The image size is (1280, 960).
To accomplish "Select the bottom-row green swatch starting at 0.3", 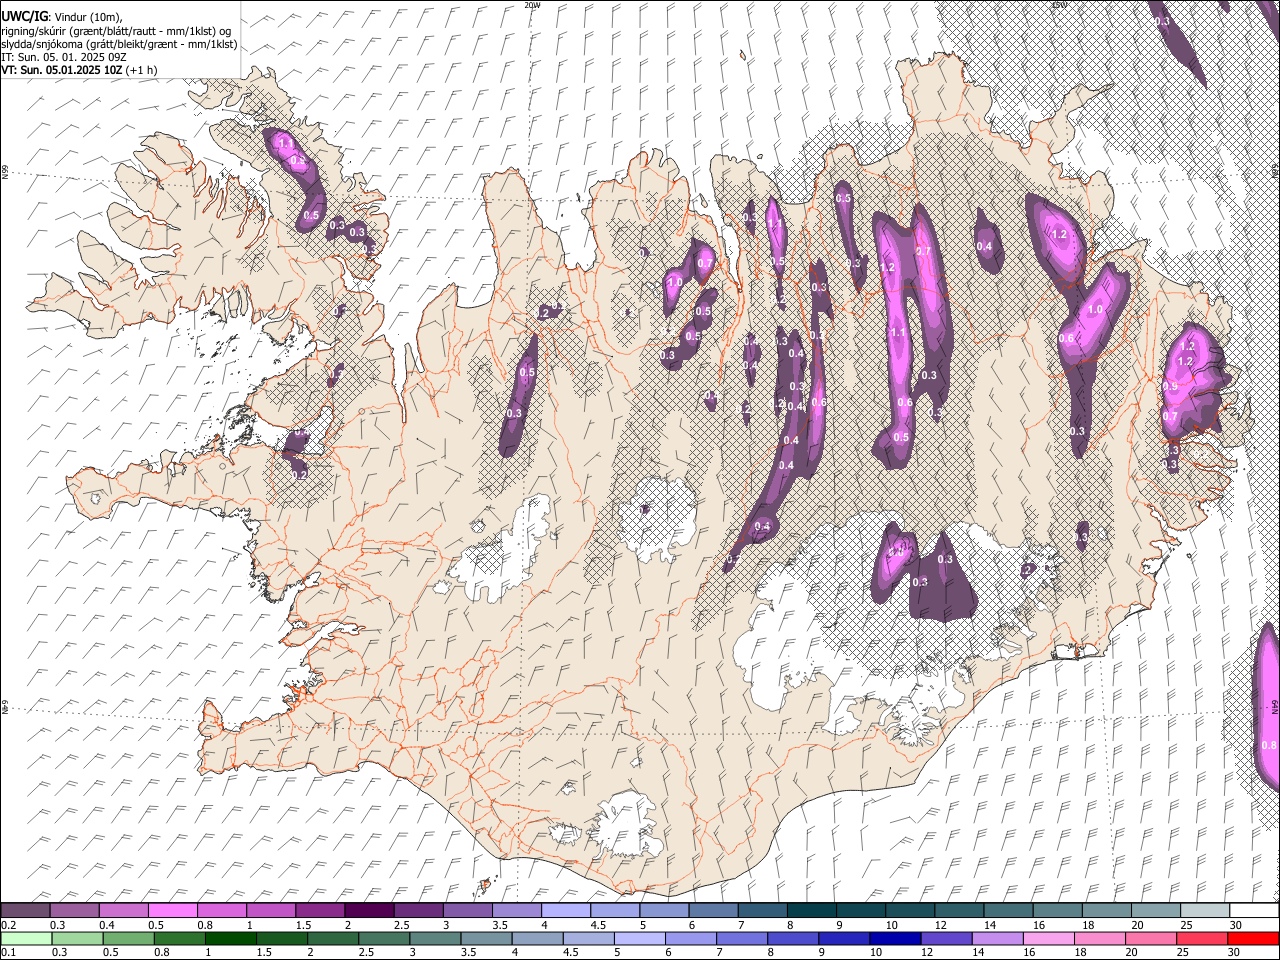I will point(77,938).
